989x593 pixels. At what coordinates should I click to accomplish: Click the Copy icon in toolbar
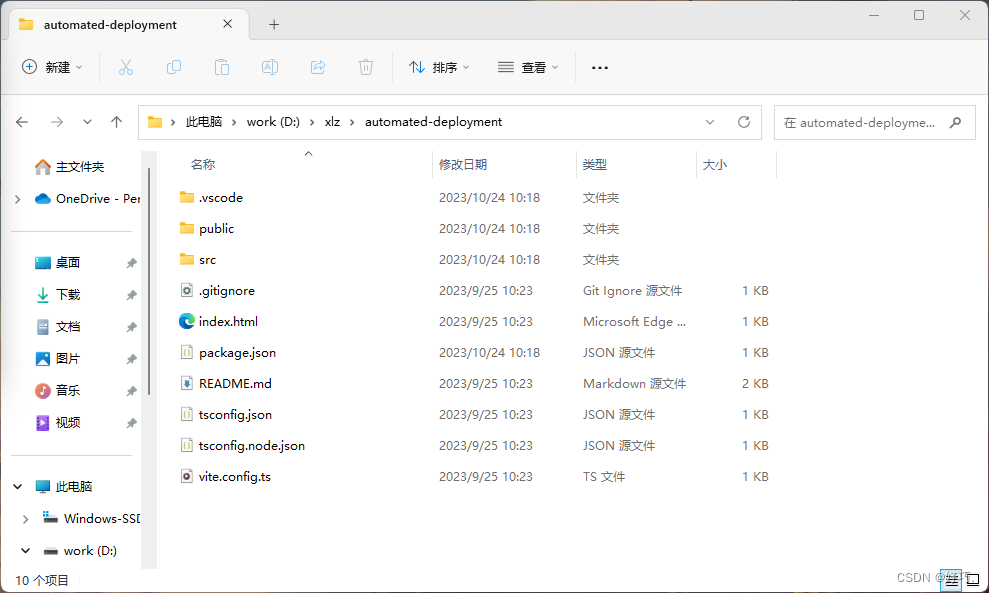point(173,67)
